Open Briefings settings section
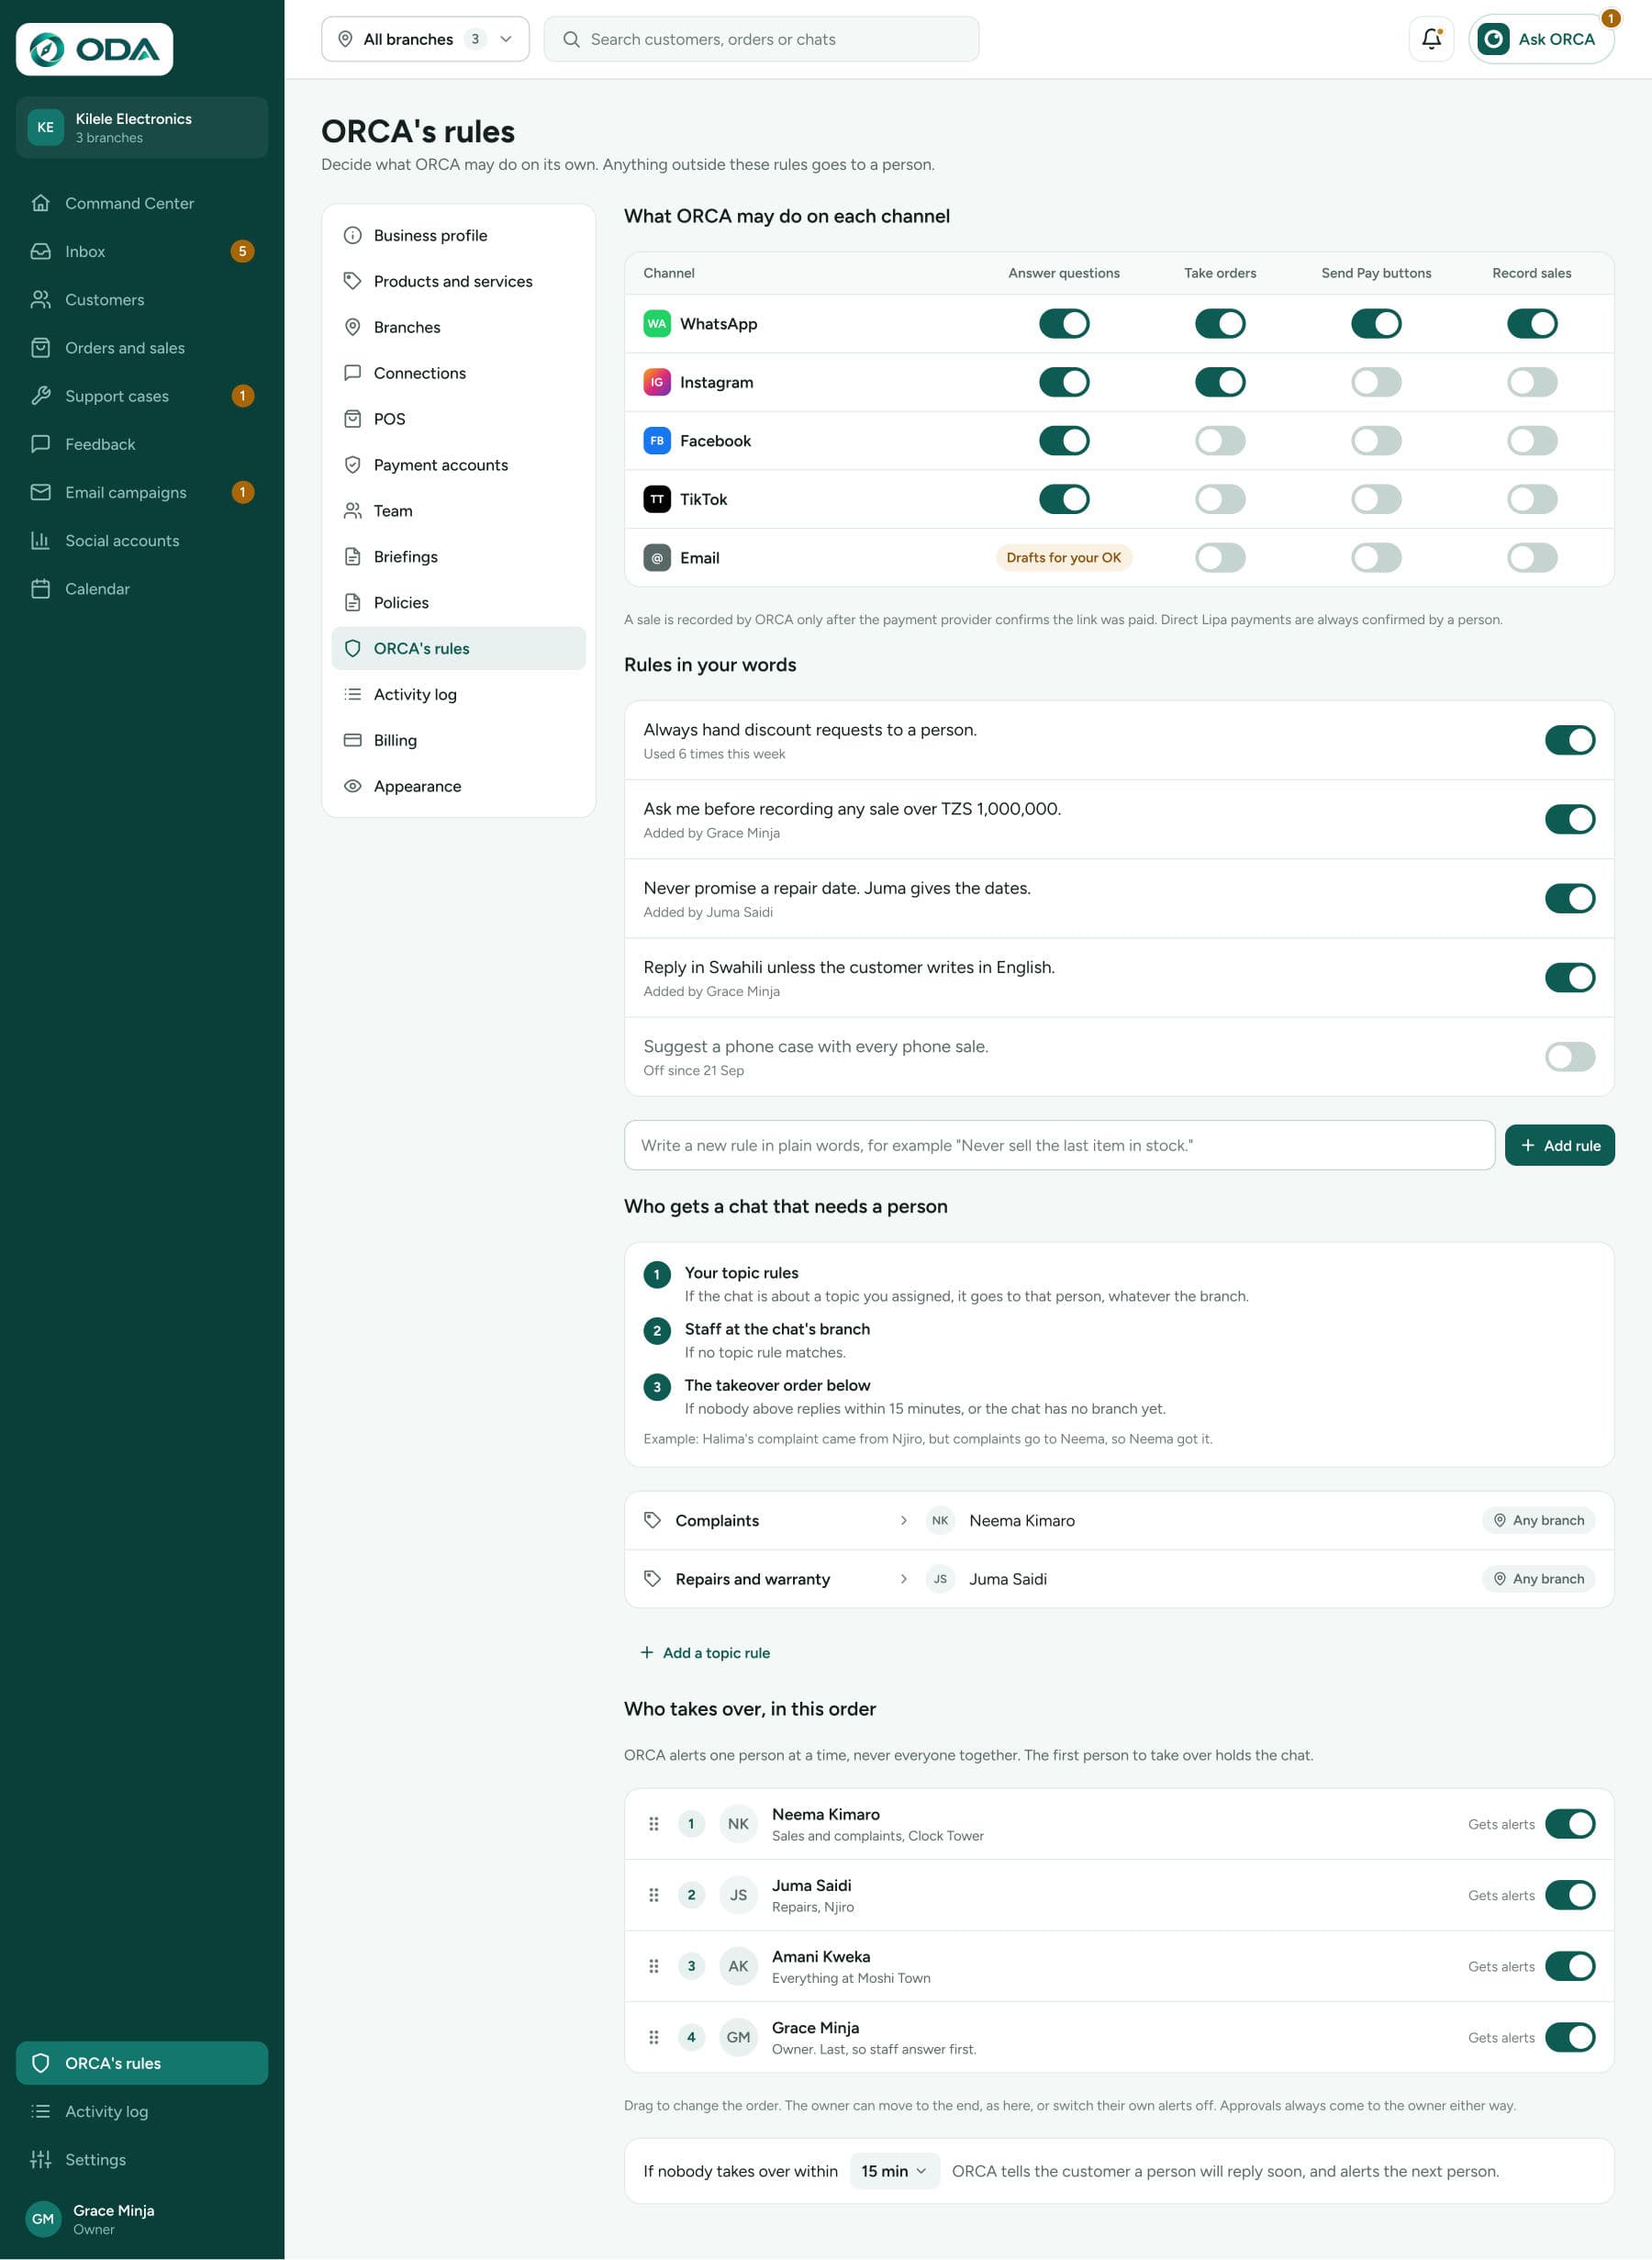 459,557
